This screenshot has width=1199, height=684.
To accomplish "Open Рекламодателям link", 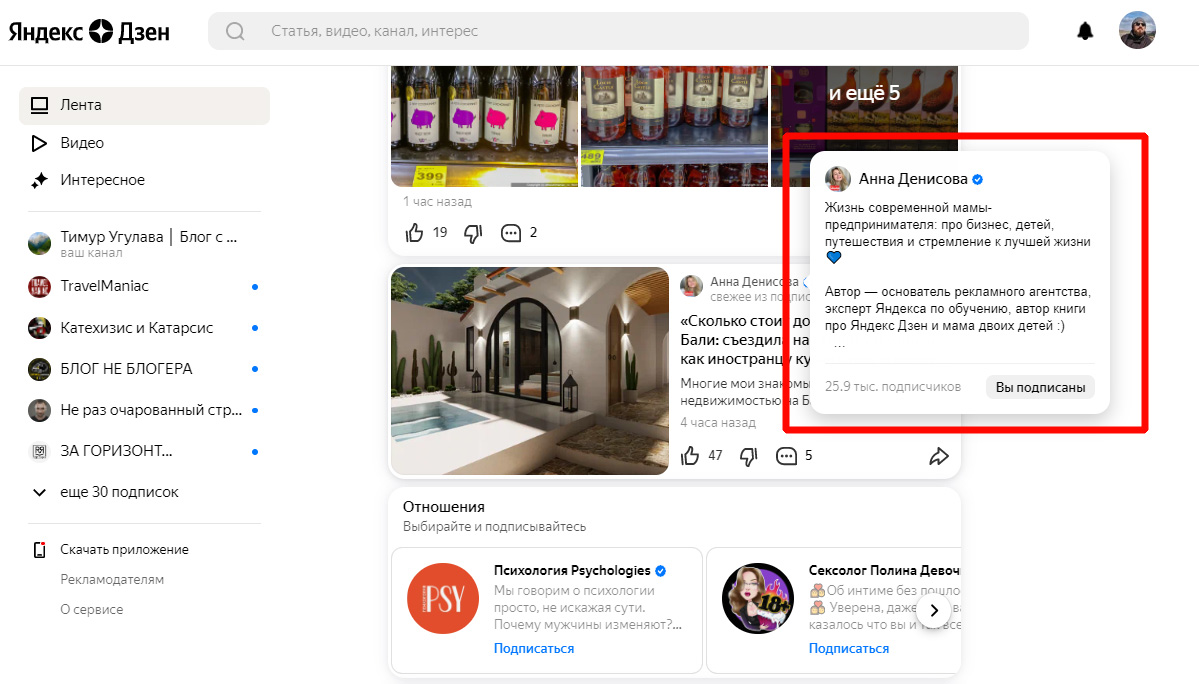I will (112, 579).
